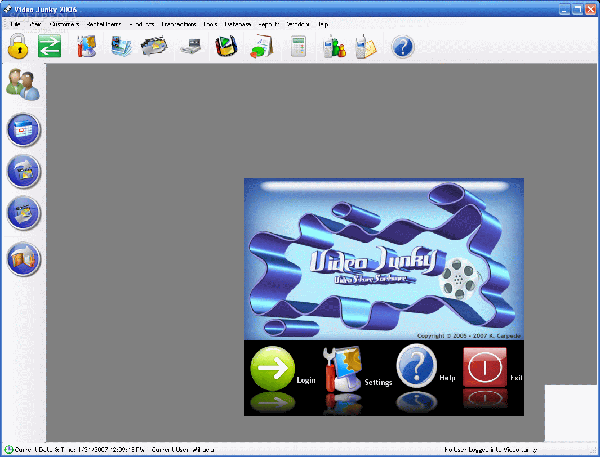Viewport: 600px width, 457px height.
Task: Click the green clock status bar icon
Action: (x=8, y=449)
